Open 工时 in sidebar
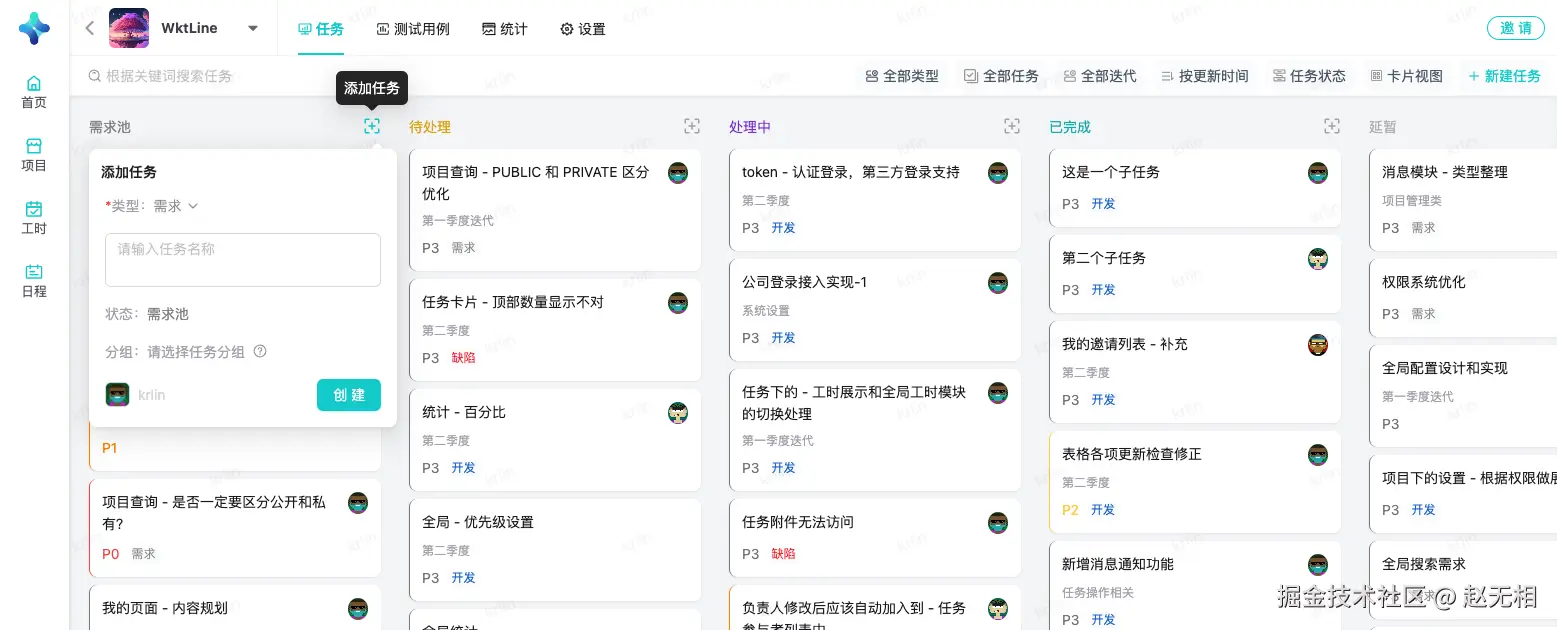Image resolution: width=1557 pixels, height=630 pixels. pos(34,218)
